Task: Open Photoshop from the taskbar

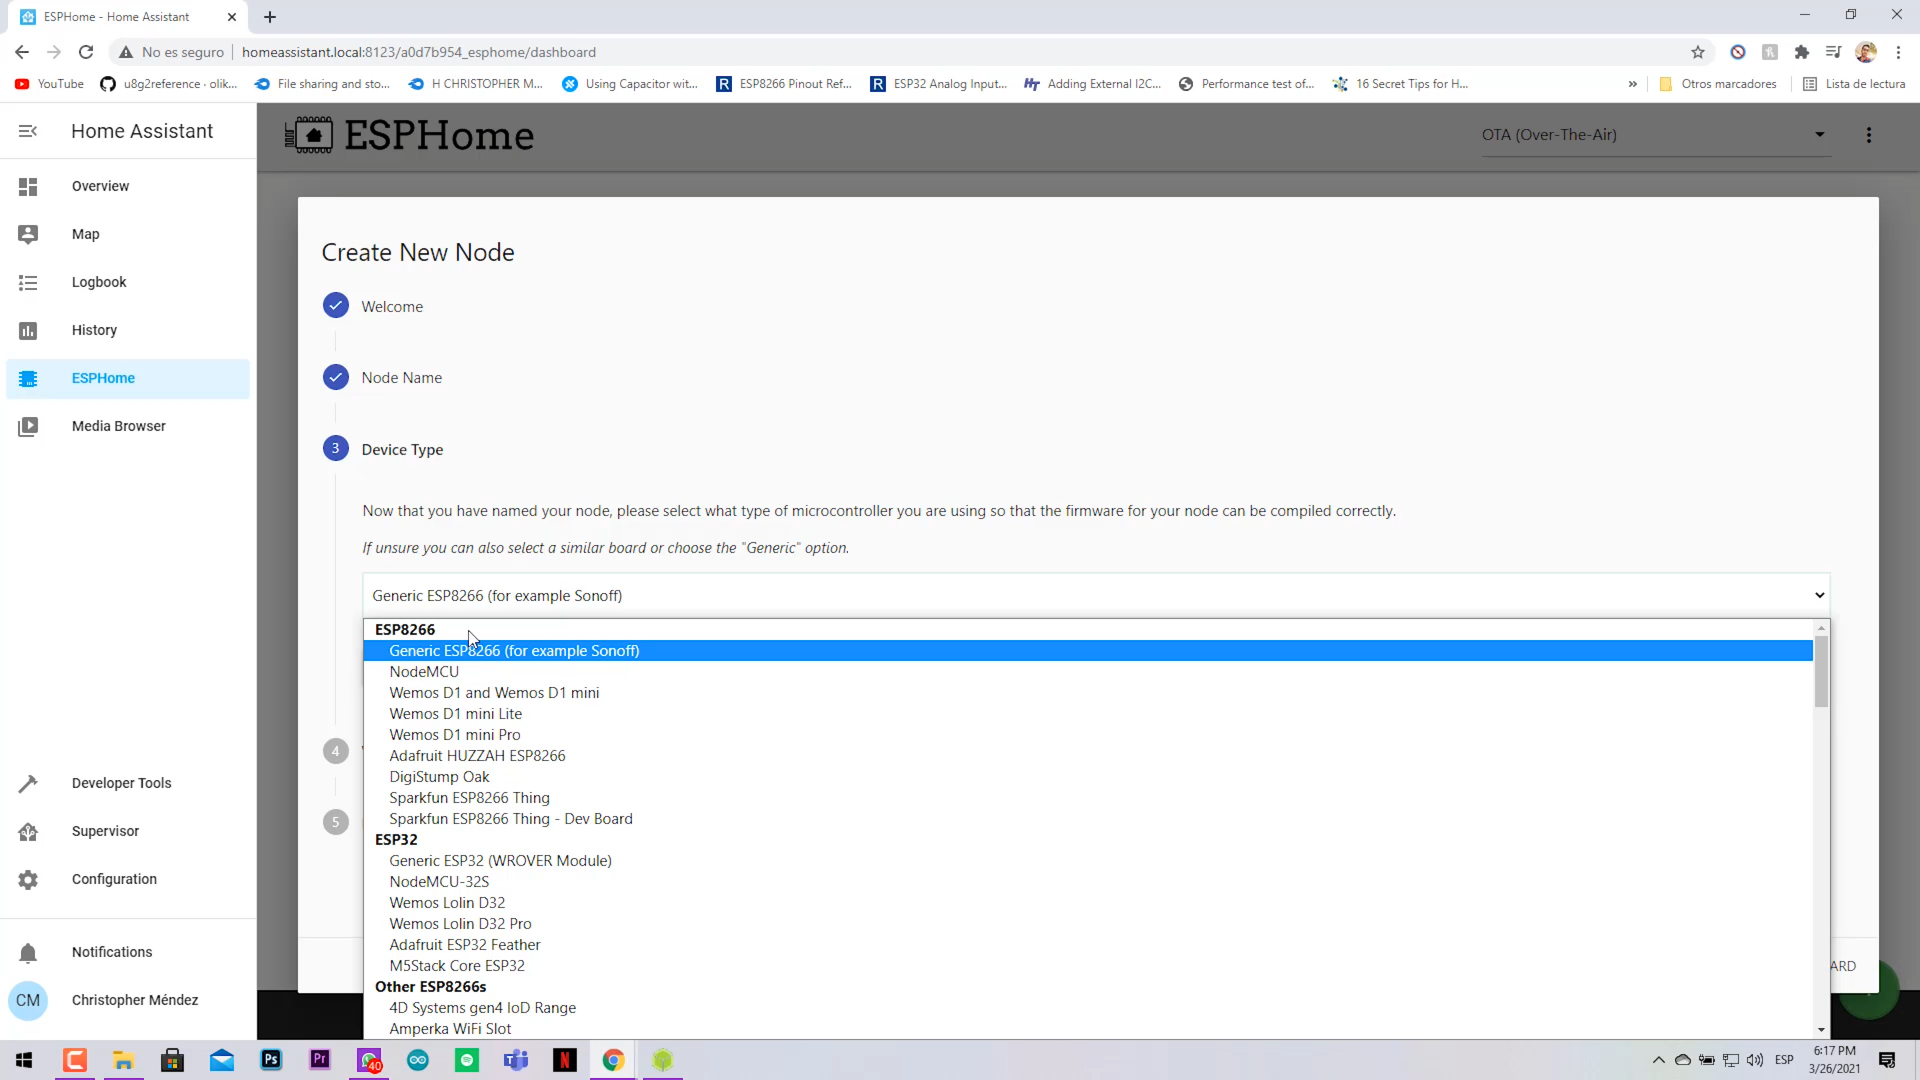Action: pyautogui.click(x=271, y=1060)
